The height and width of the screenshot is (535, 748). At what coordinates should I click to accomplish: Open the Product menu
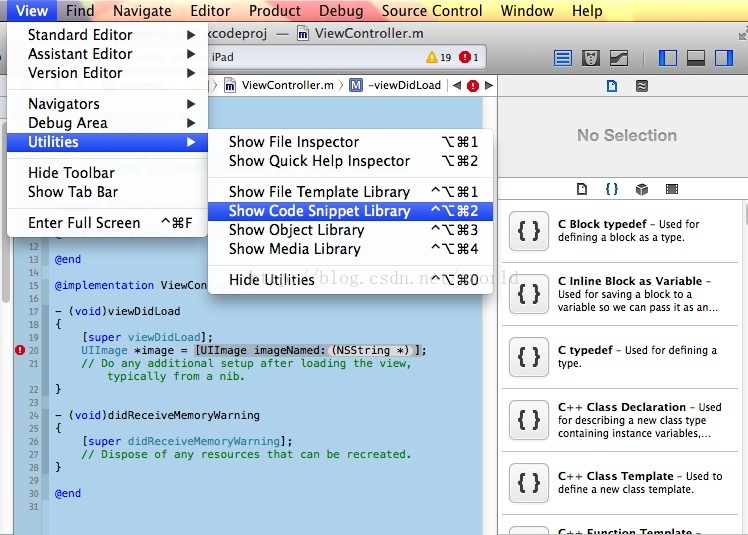[x=275, y=10]
